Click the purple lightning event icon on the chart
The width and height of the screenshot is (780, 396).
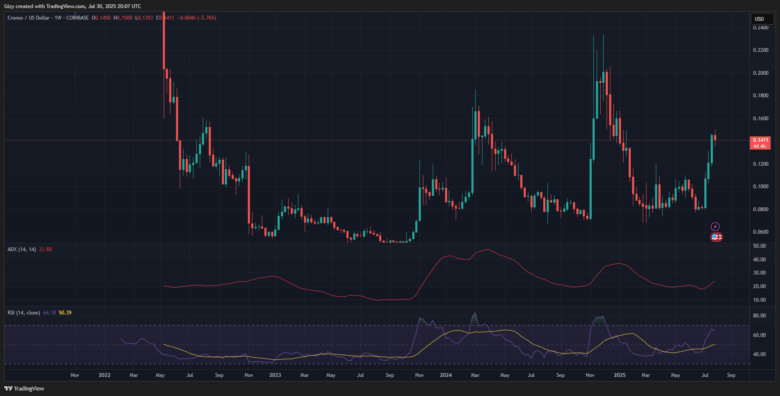(715, 226)
